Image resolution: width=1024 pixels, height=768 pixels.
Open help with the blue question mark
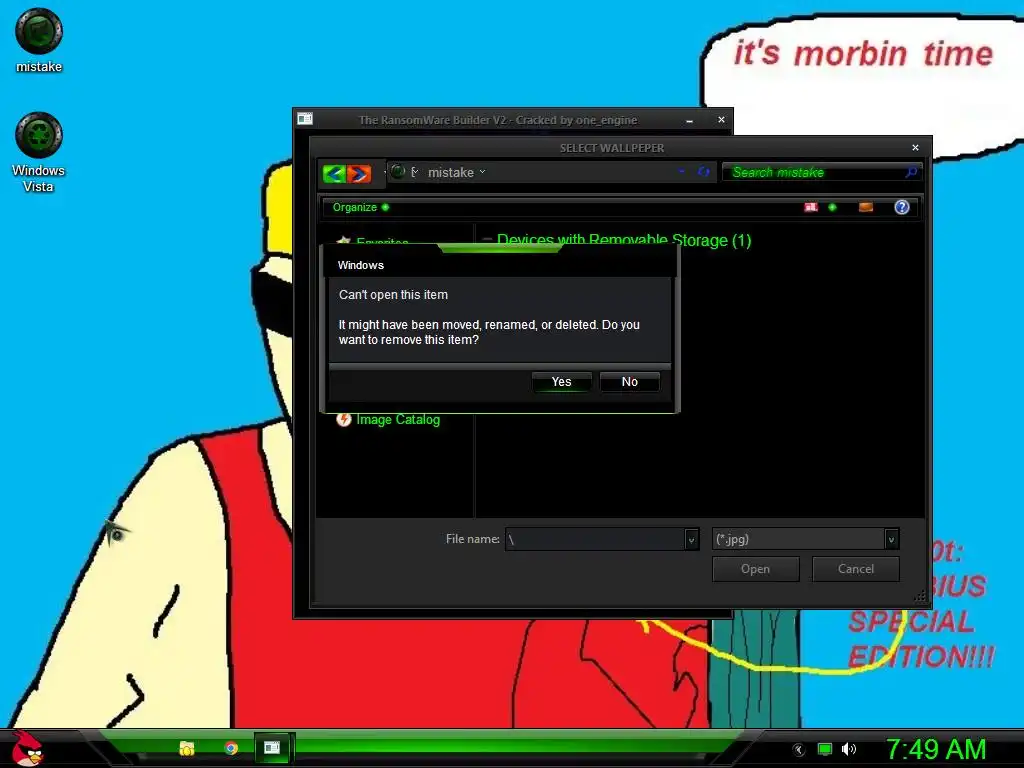point(902,207)
